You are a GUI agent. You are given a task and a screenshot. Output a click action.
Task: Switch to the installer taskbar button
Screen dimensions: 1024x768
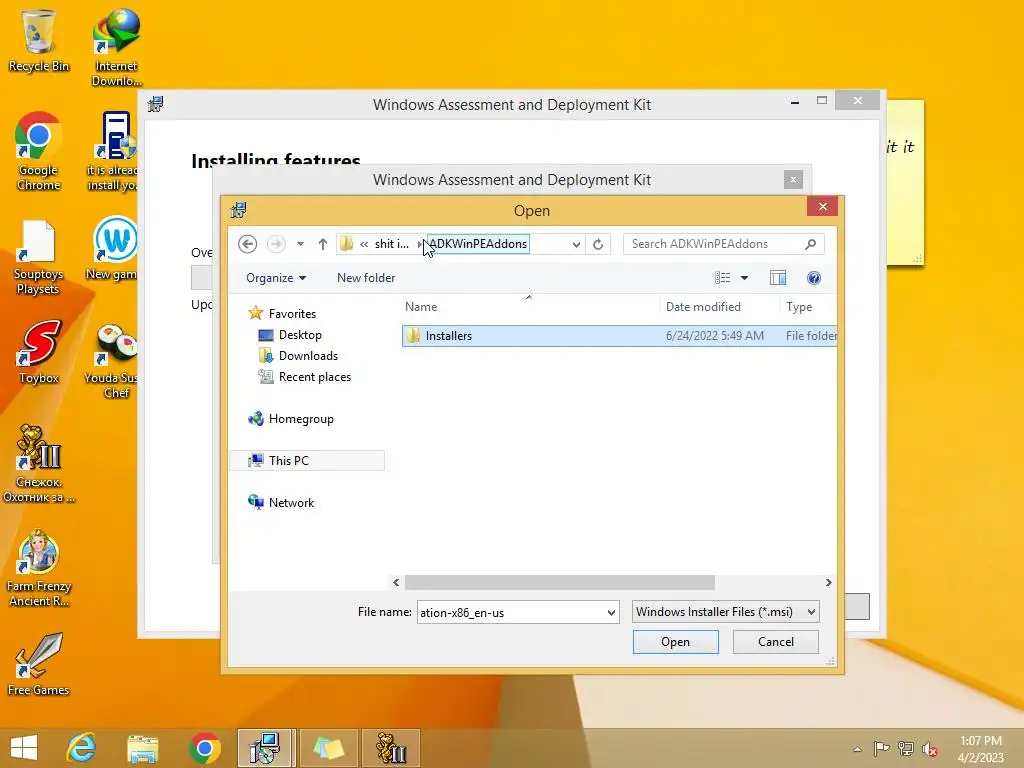[x=266, y=748]
